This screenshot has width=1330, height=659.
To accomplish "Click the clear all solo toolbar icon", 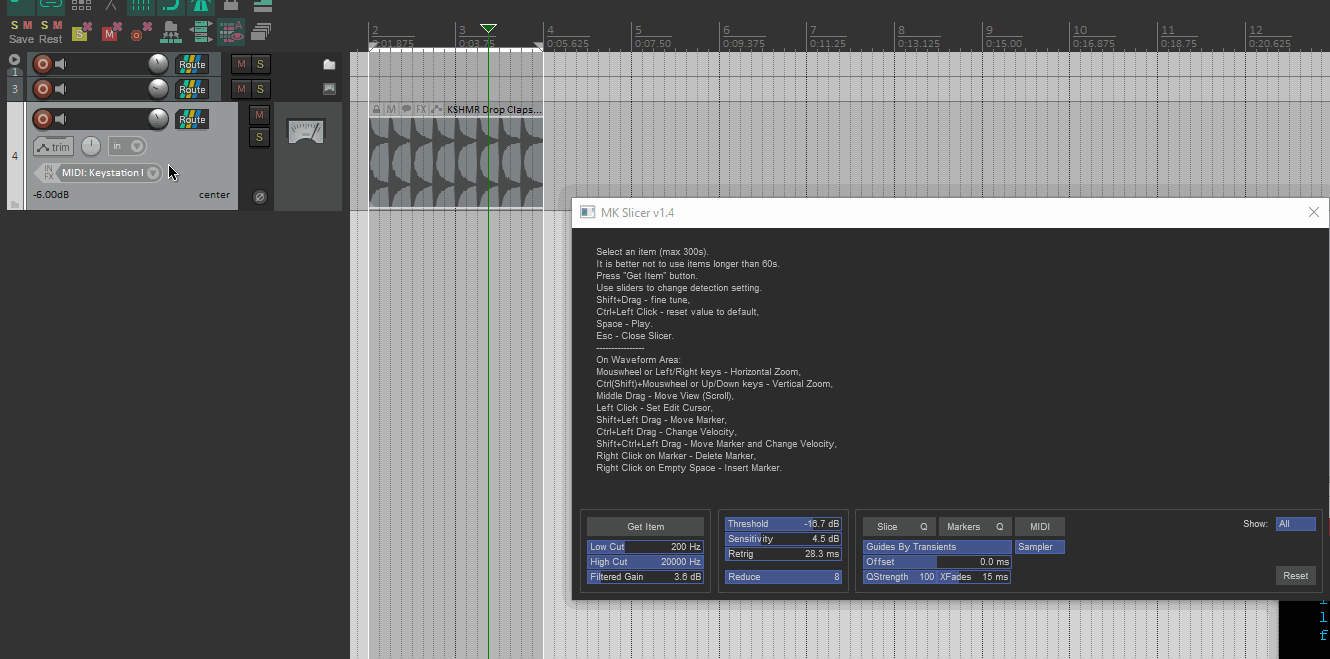I will (82, 33).
